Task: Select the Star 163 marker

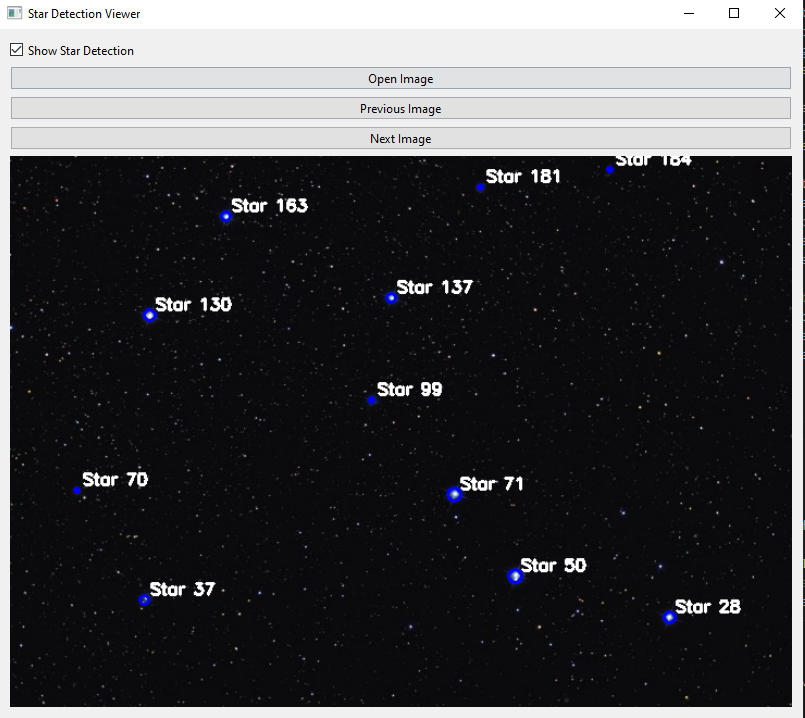Action: click(x=225, y=215)
